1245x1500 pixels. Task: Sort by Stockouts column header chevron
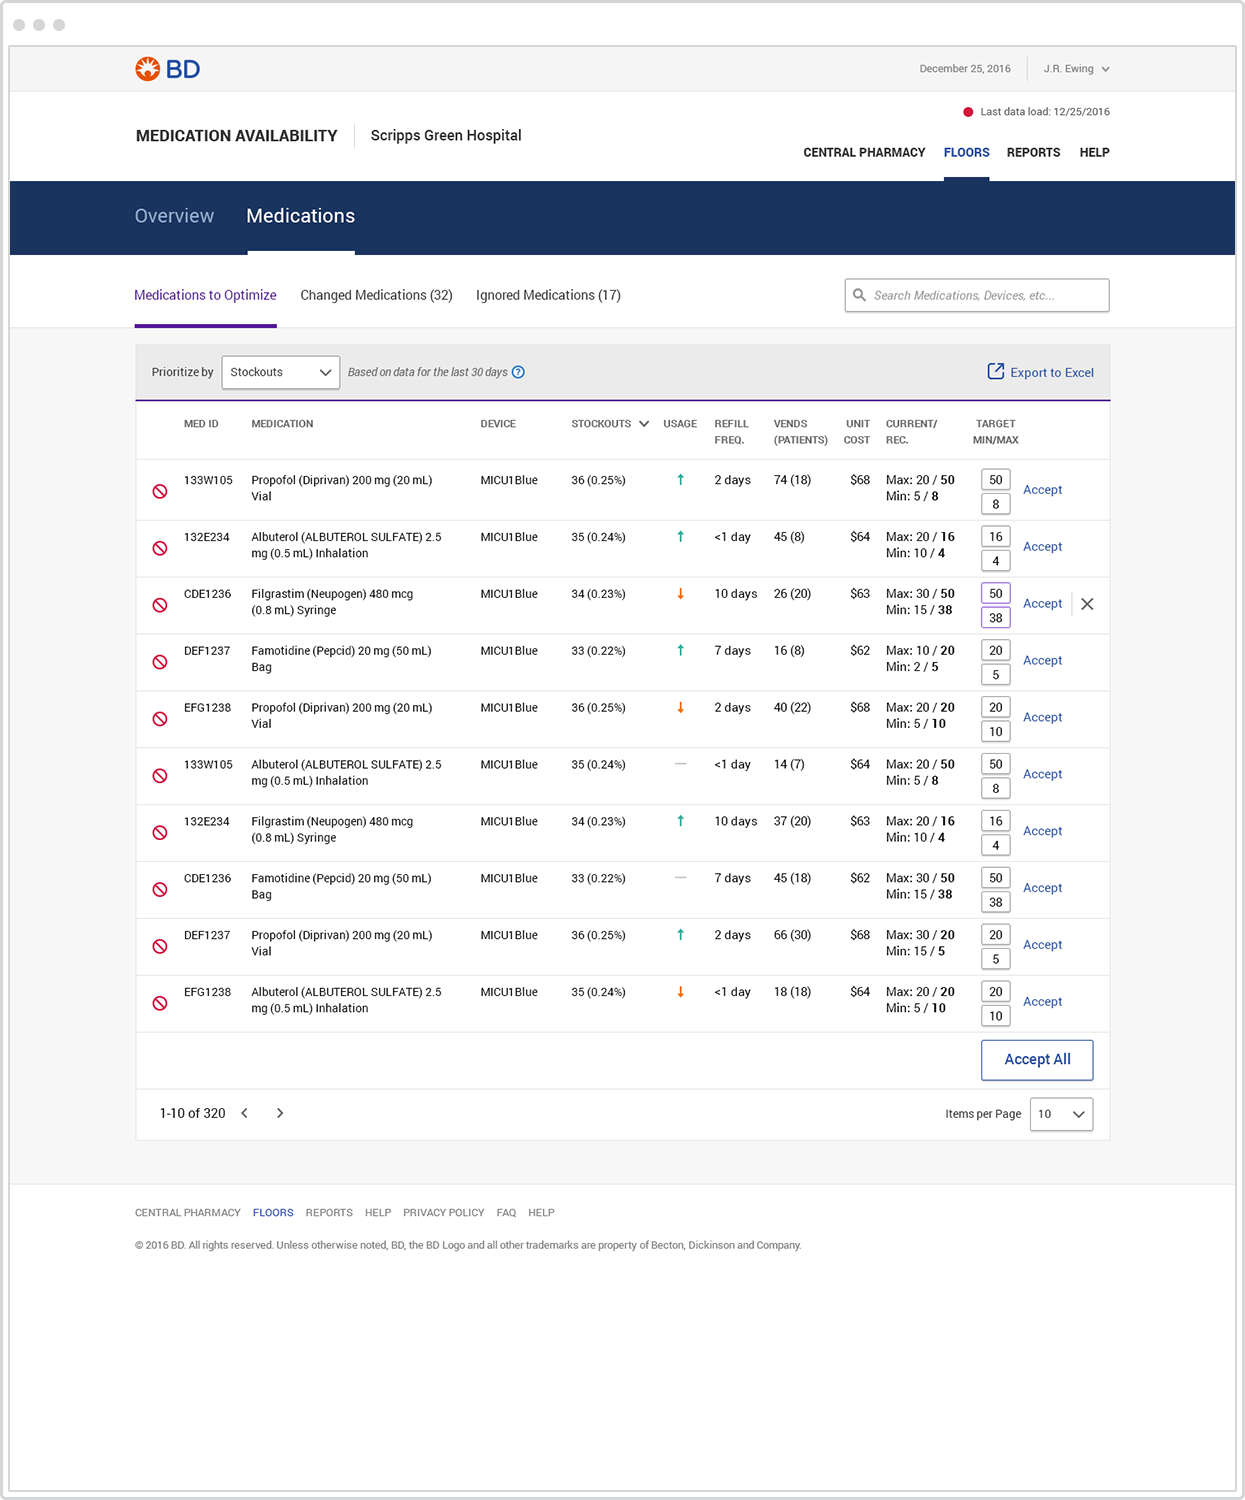[x=644, y=424]
